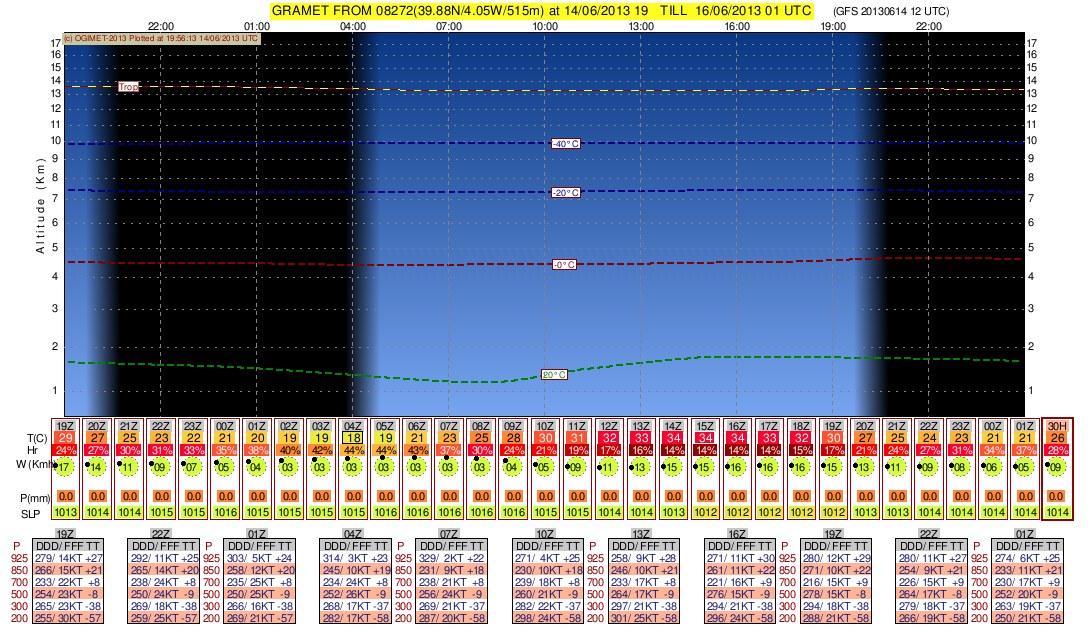1088x640 pixels.
Task: Click the 04:00 time label above the chart
Action: 353,26
